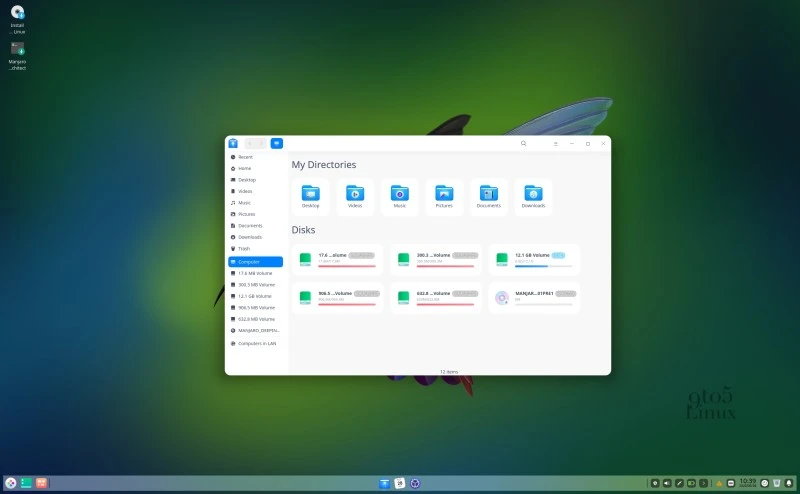
Task: Open the Desktop folder under My Directories
Action: click(x=310, y=197)
